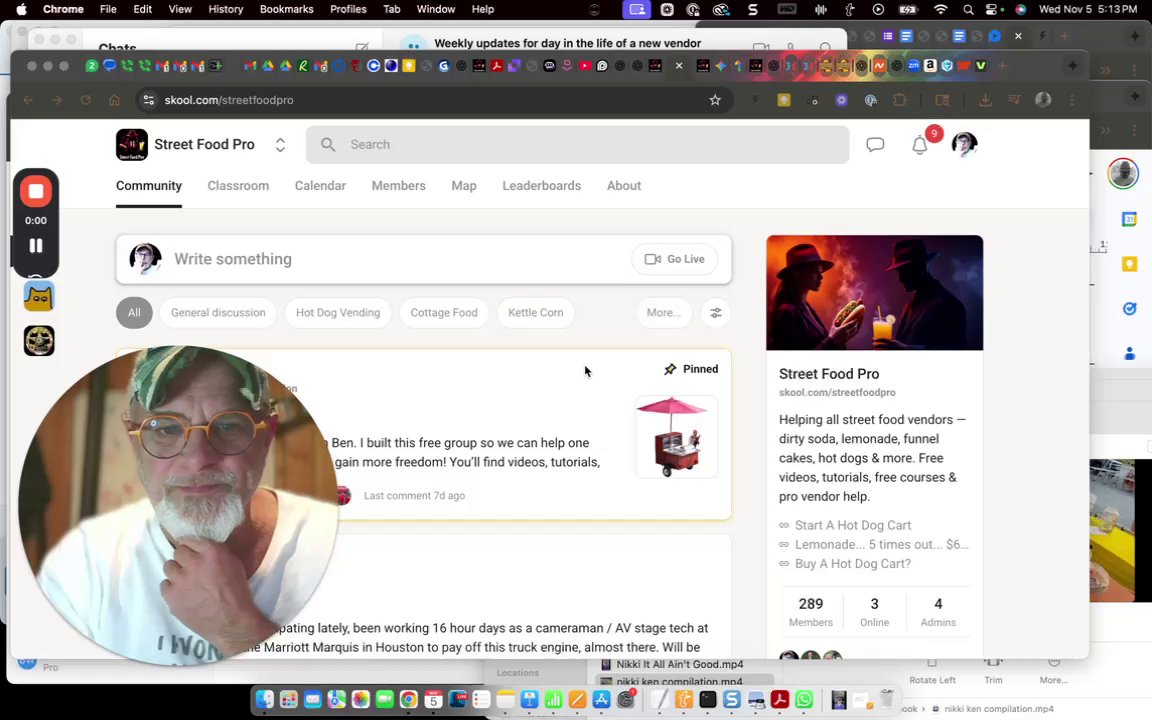Click the Pinned pin icon on the first post
This screenshot has width=1152, height=720.
coord(670,370)
